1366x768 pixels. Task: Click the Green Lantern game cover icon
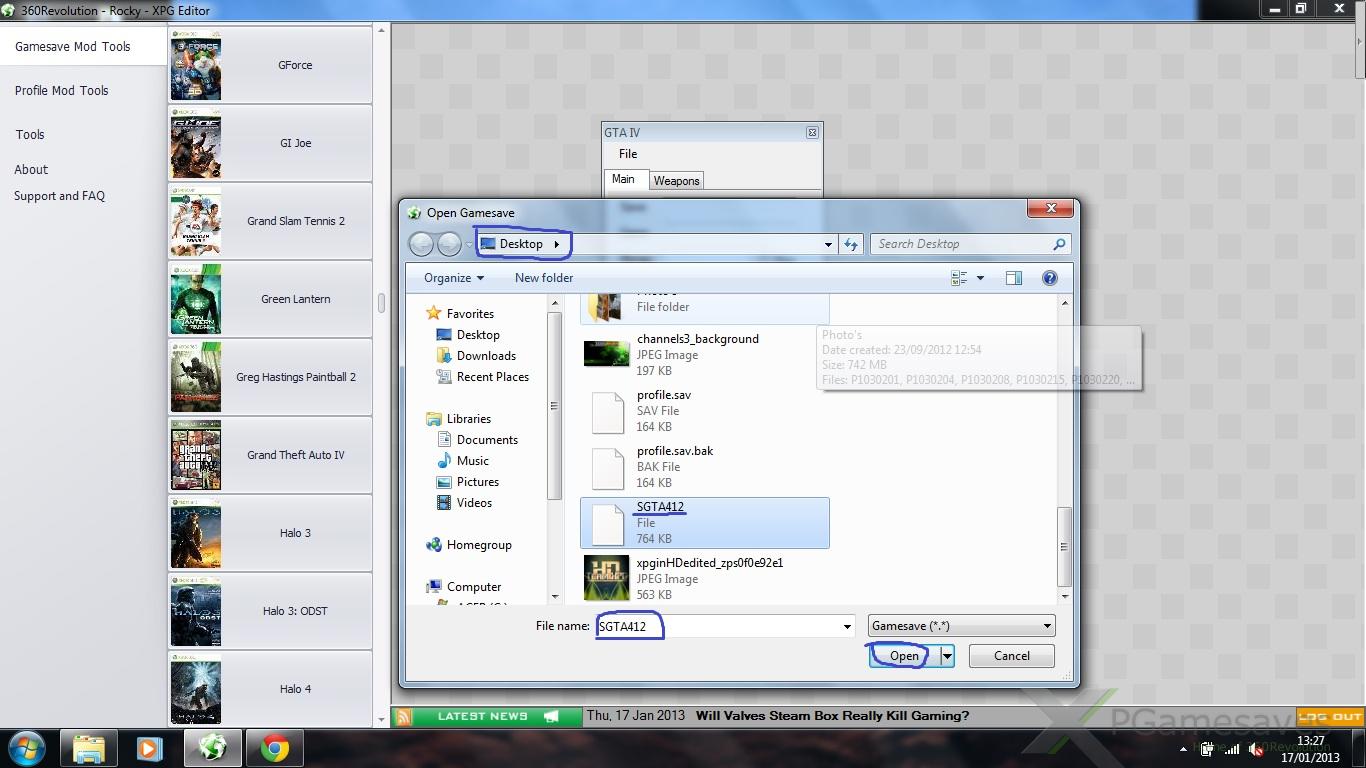(195, 299)
